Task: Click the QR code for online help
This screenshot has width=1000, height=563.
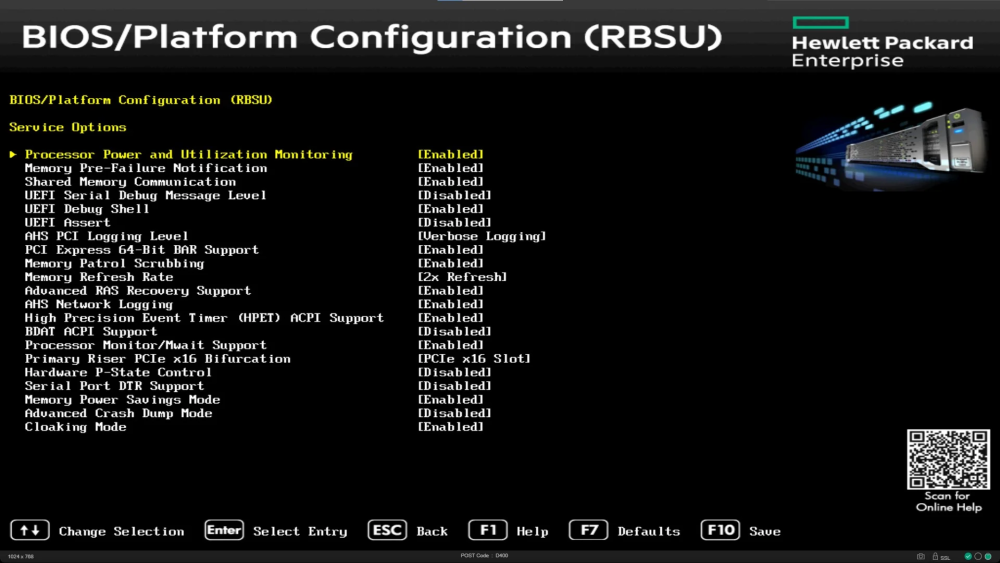Action: click(x=948, y=459)
